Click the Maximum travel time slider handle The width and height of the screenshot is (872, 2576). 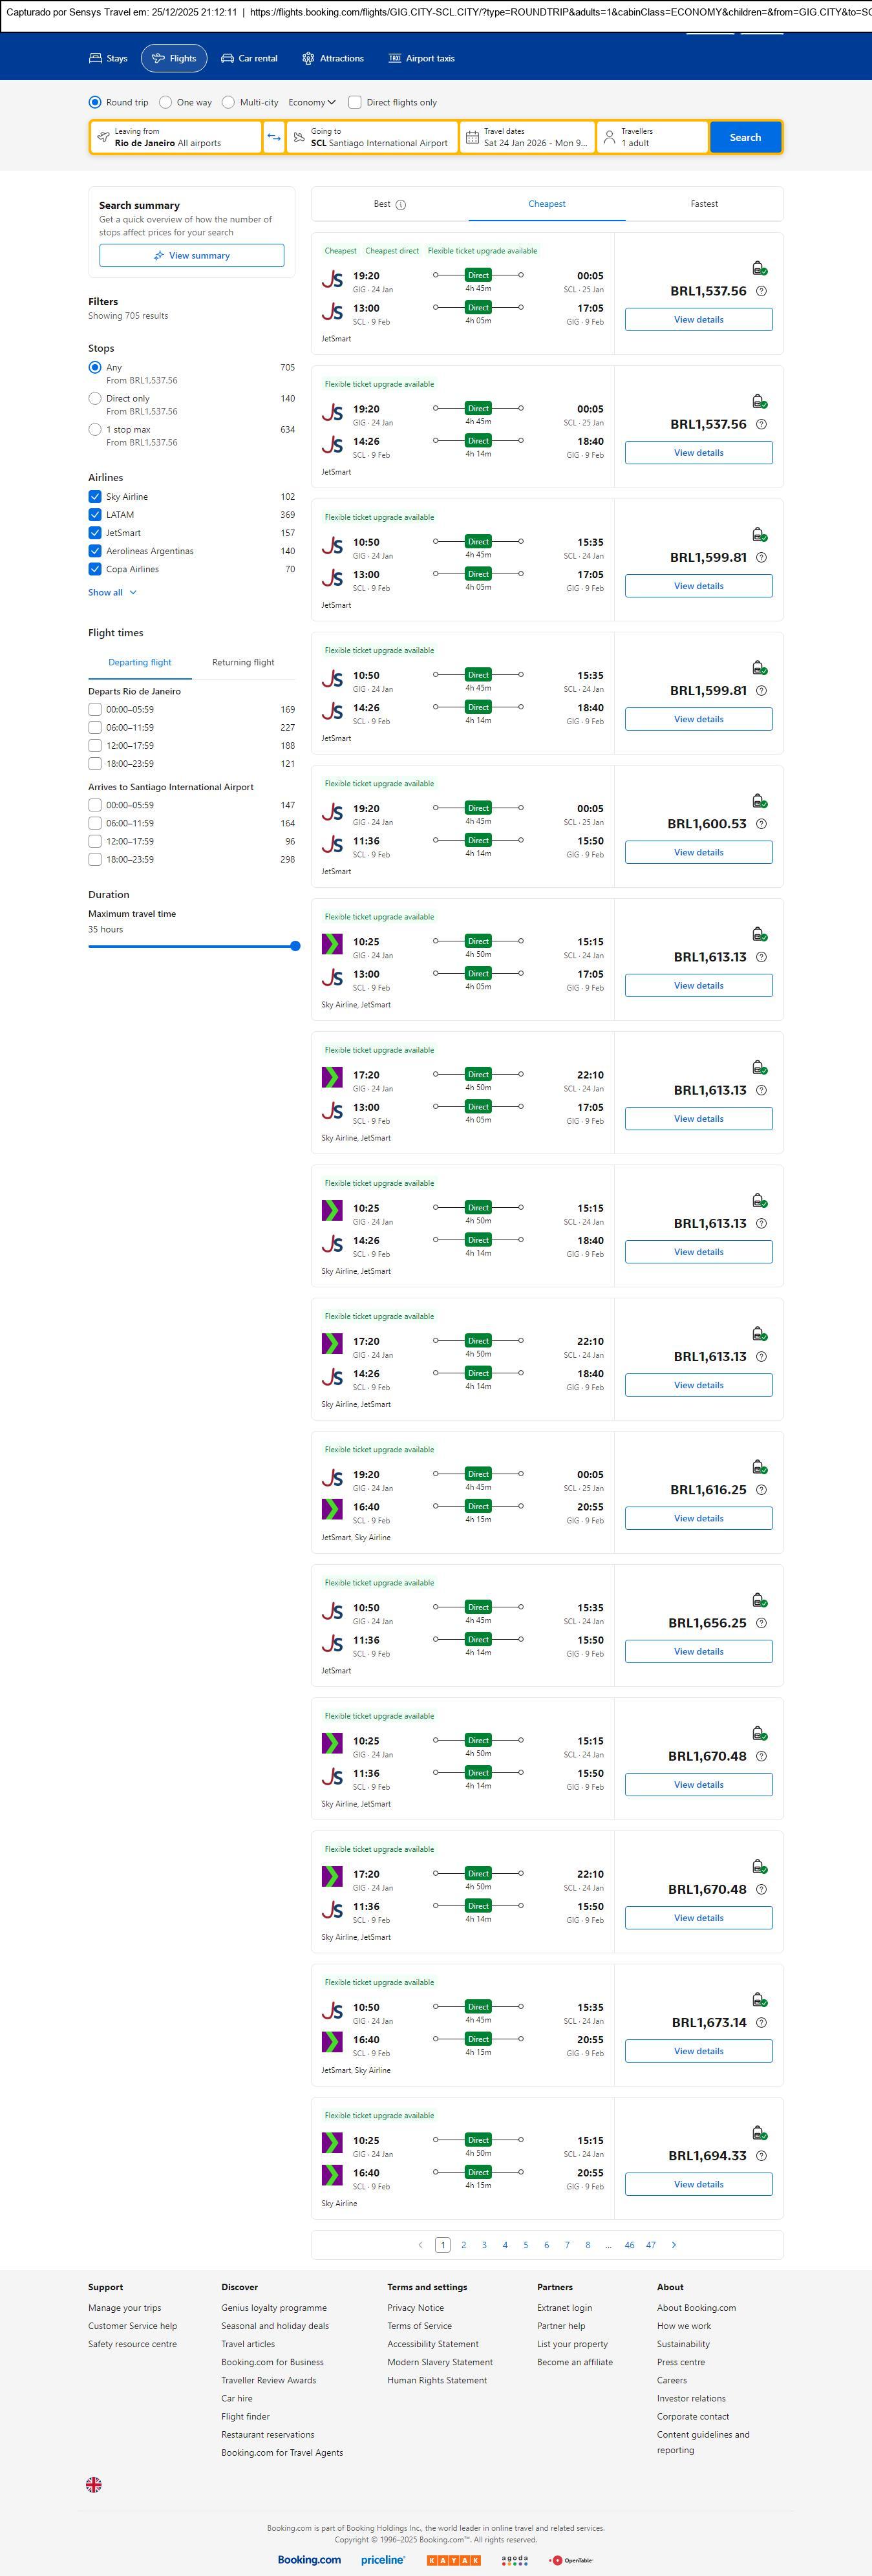click(x=295, y=946)
